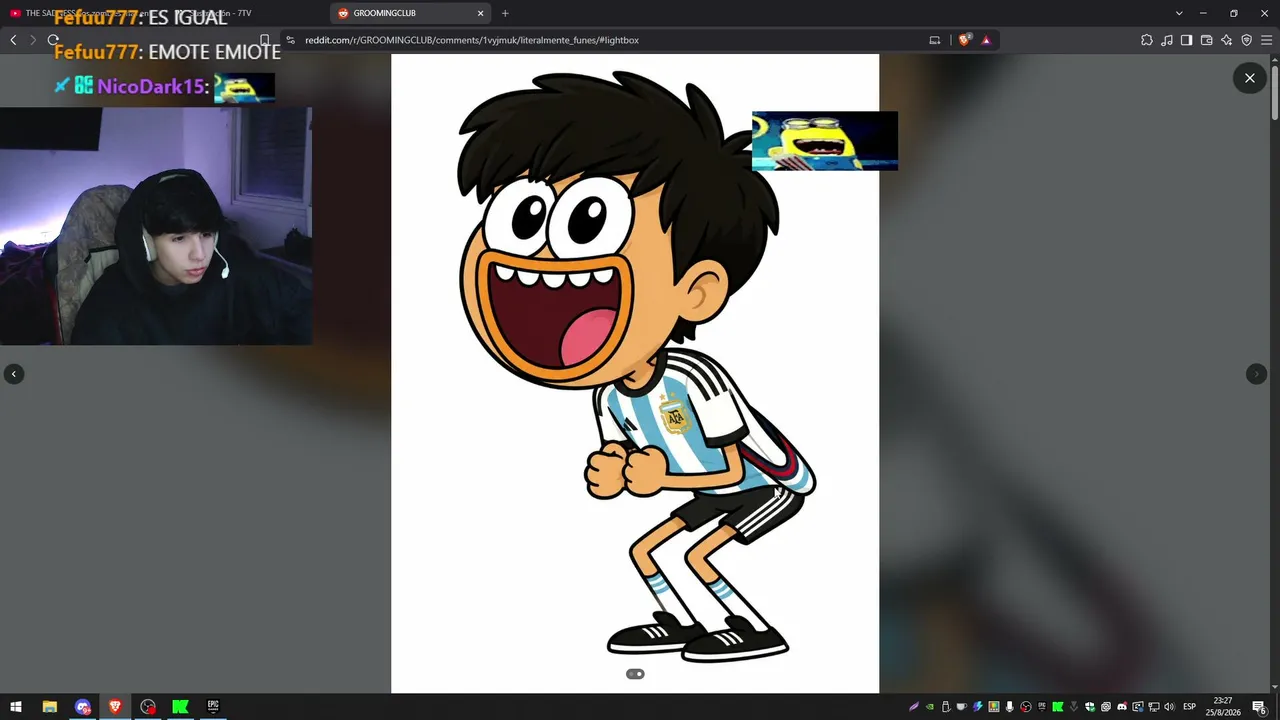
Task: Open the Brave playlist music icon
Action: [x=1167, y=40]
